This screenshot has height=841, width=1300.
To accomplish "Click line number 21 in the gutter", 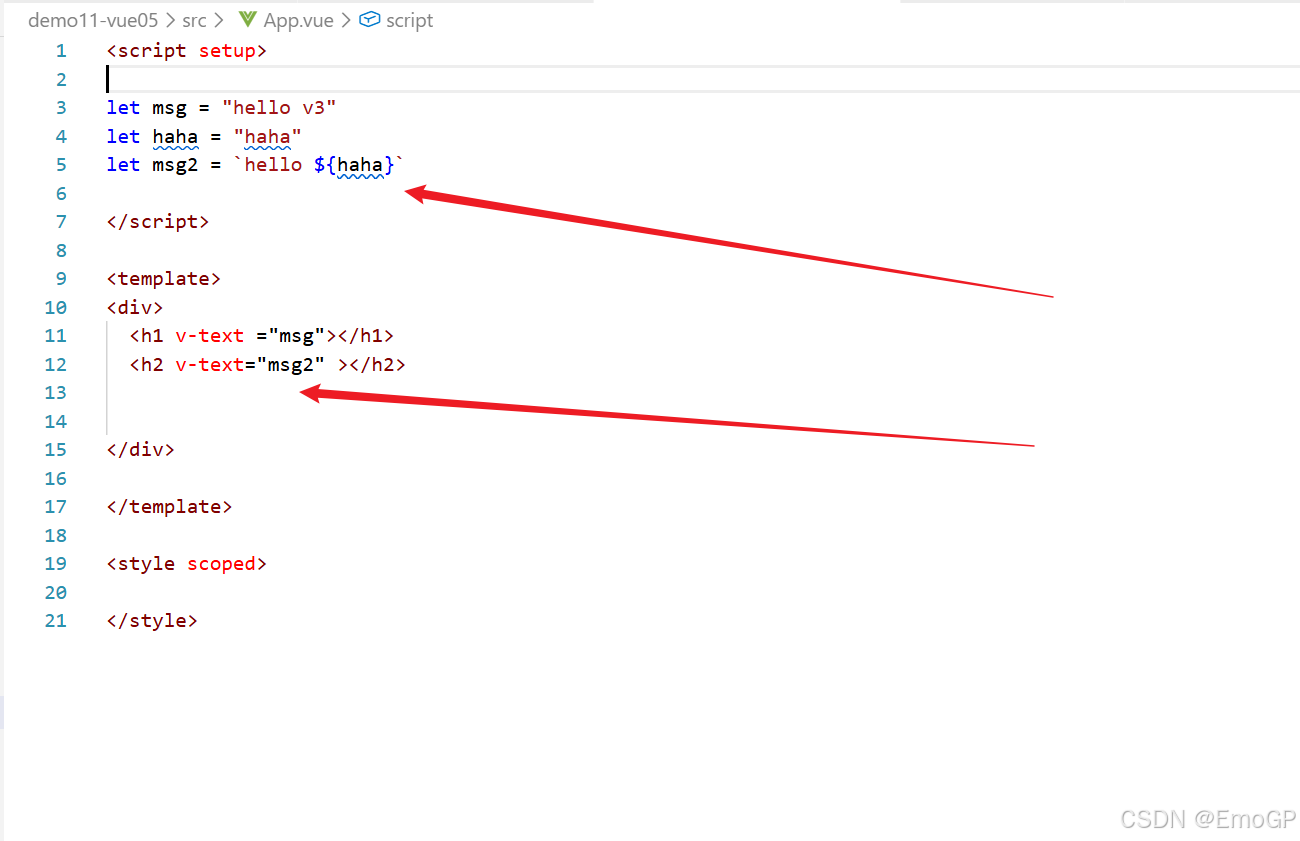I will tap(56, 621).
